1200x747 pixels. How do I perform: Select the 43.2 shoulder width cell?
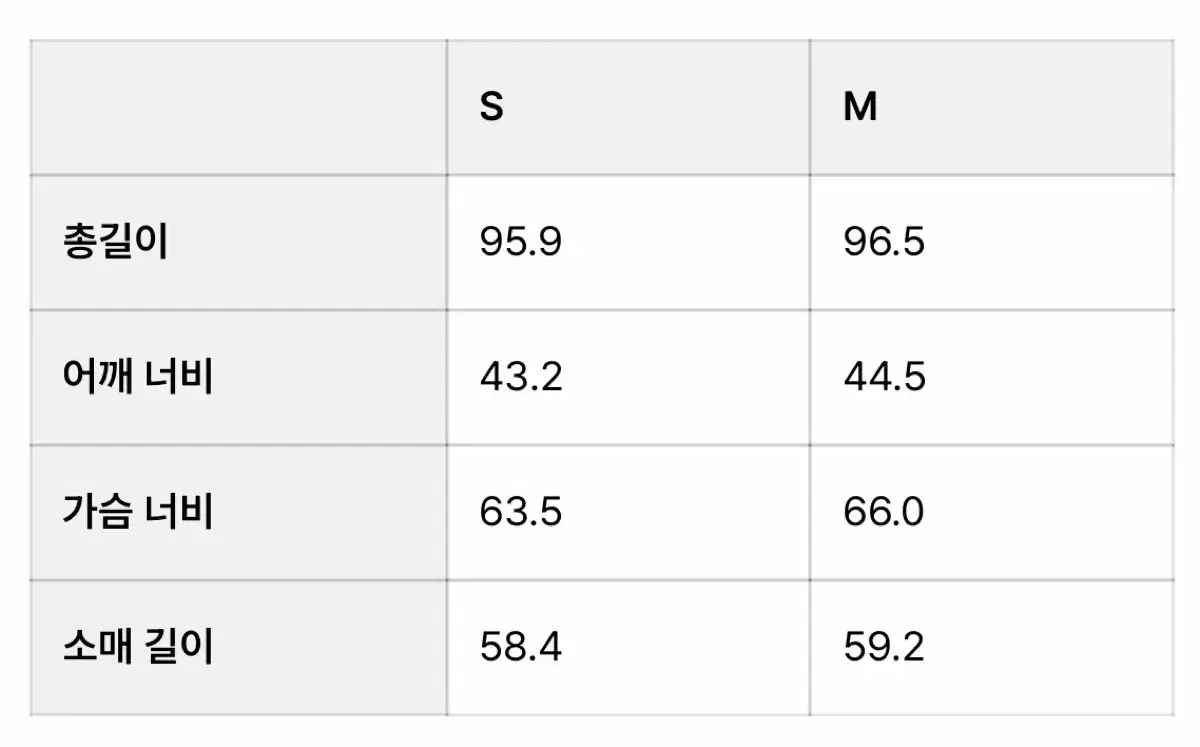(628, 378)
